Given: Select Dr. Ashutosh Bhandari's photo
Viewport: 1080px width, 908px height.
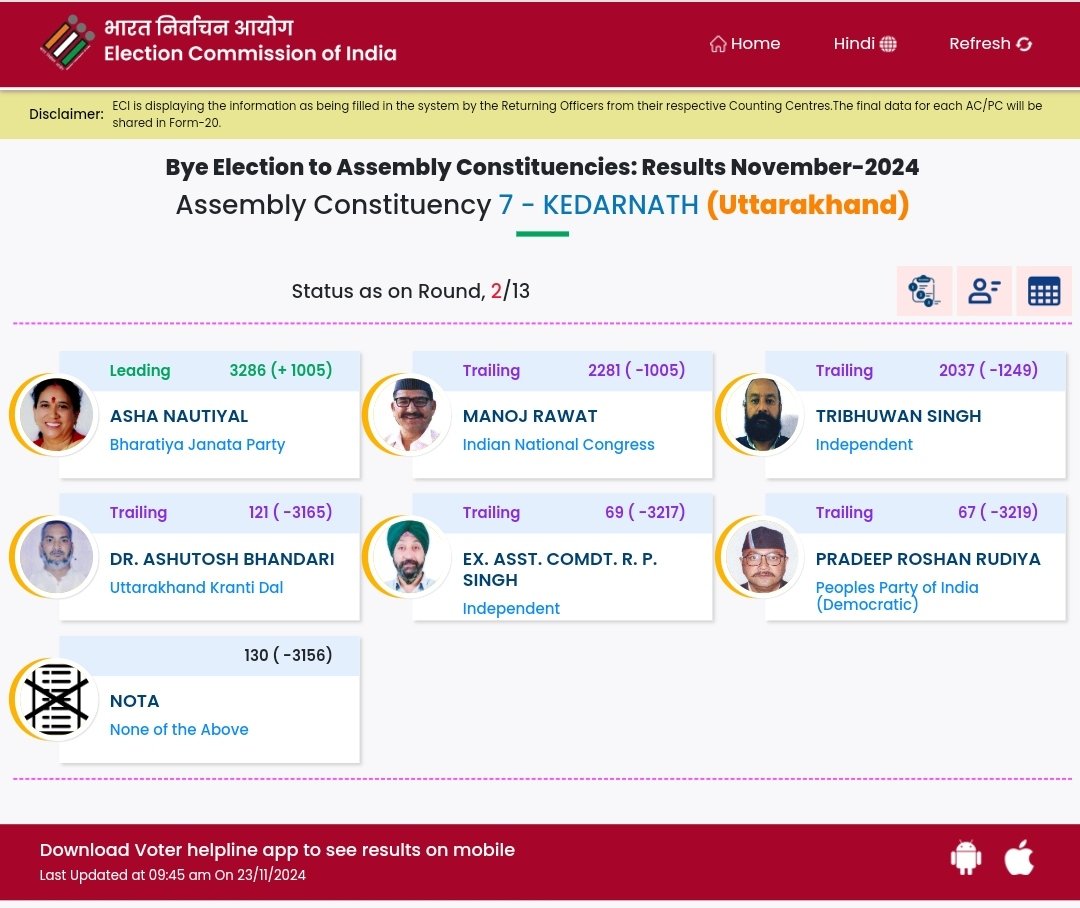Looking at the screenshot, I should click(56, 557).
